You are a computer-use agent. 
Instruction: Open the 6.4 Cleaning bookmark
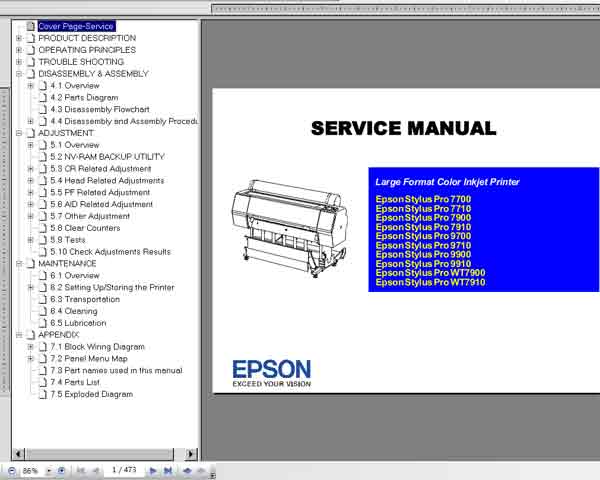pos(73,311)
